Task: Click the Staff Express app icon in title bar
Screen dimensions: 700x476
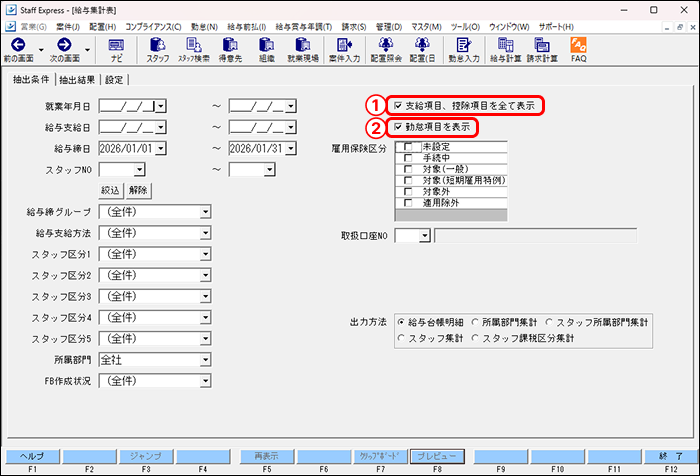Action: pyautogui.click(x=11, y=10)
